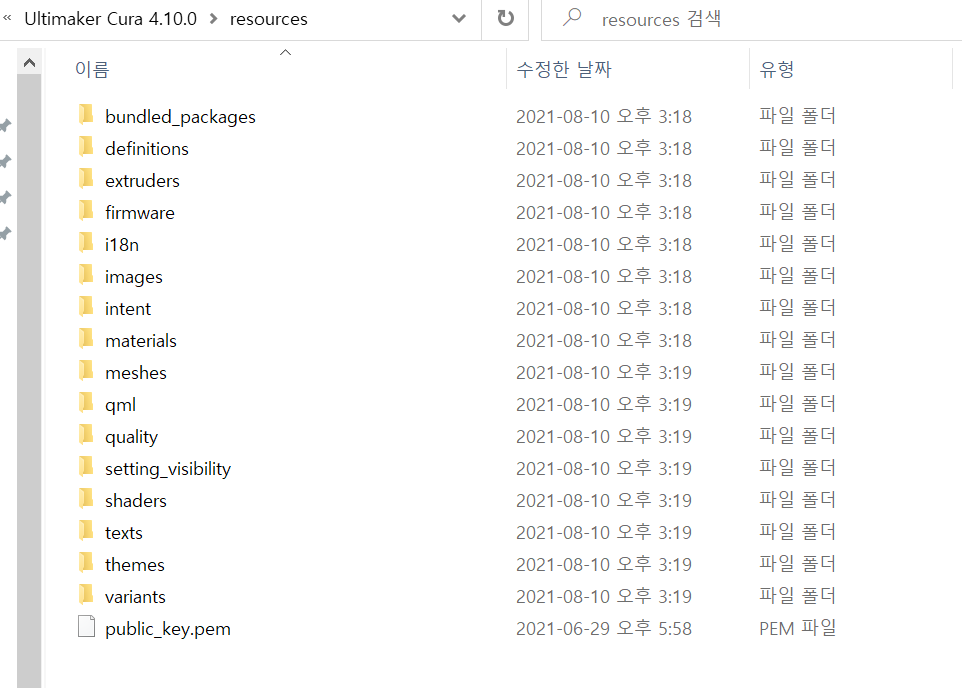Select the themes folder name

point(134,565)
